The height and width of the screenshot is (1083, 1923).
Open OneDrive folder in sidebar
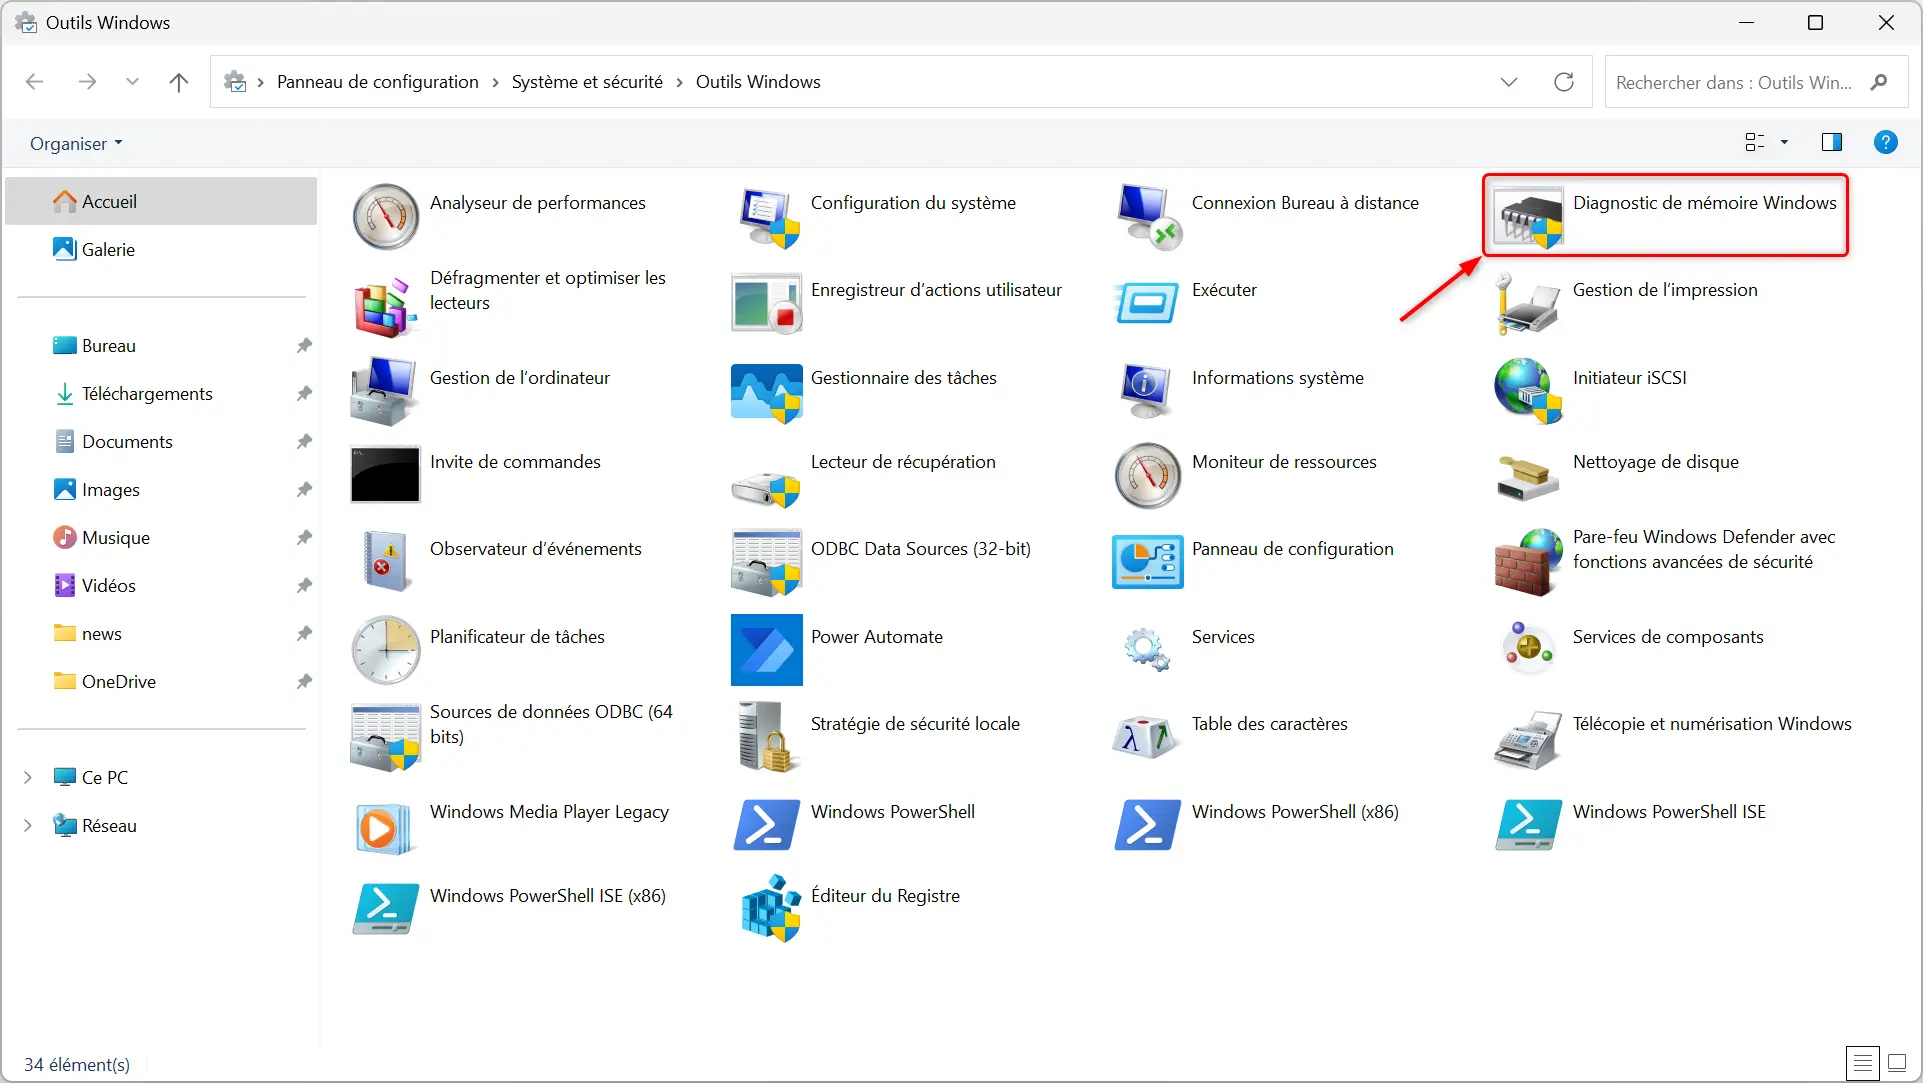coord(161,681)
